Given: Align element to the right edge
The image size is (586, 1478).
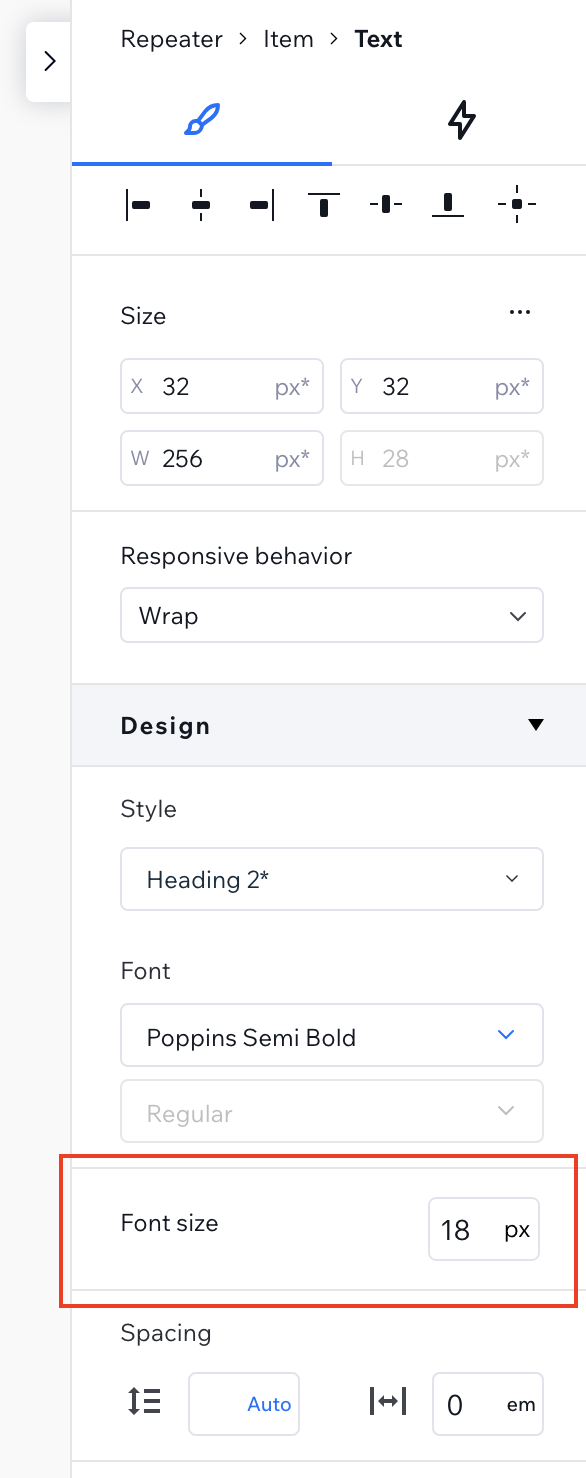Looking at the screenshot, I should point(262,205).
